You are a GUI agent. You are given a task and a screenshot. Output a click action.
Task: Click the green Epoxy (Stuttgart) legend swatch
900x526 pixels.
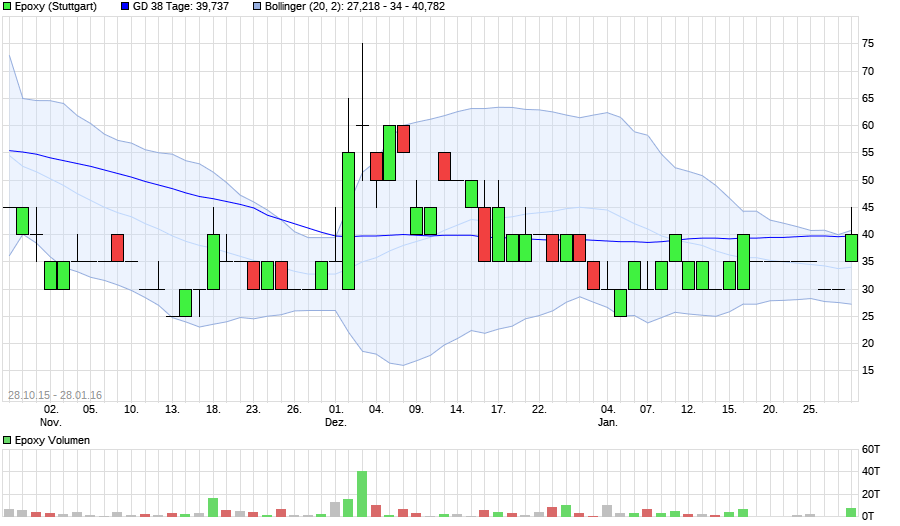coord(7,6)
